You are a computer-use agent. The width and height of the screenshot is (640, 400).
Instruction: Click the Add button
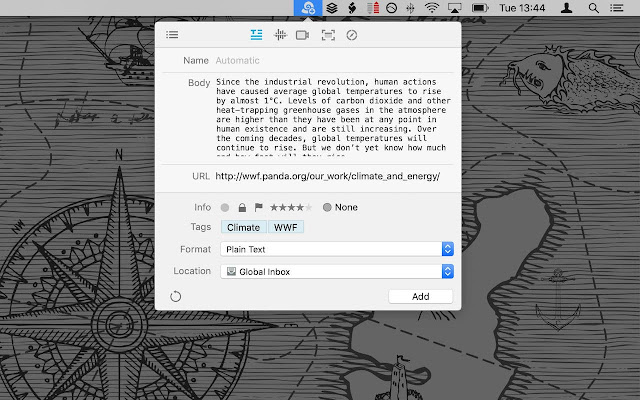tap(420, 296)
